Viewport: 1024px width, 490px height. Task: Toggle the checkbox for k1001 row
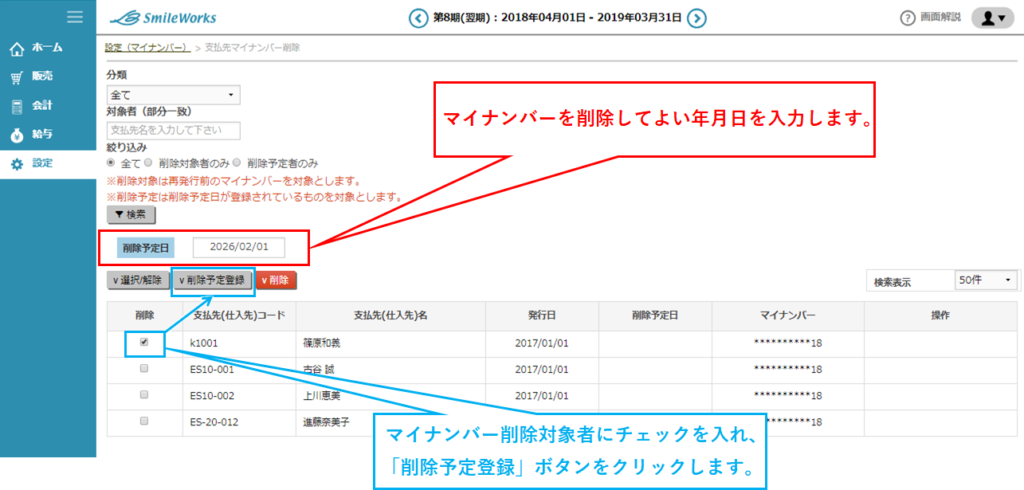click(145, 342)
